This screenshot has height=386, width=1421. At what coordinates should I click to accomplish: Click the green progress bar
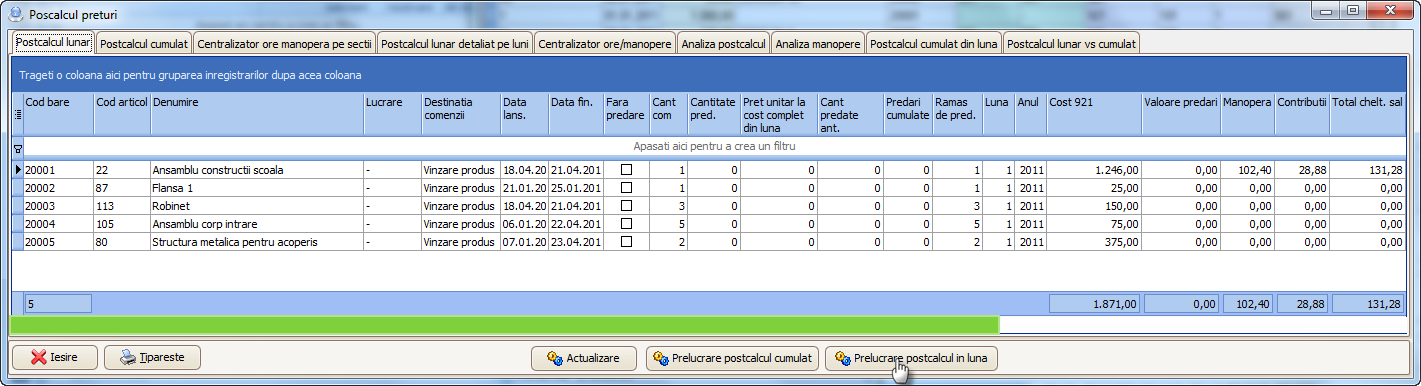(505, 325)
